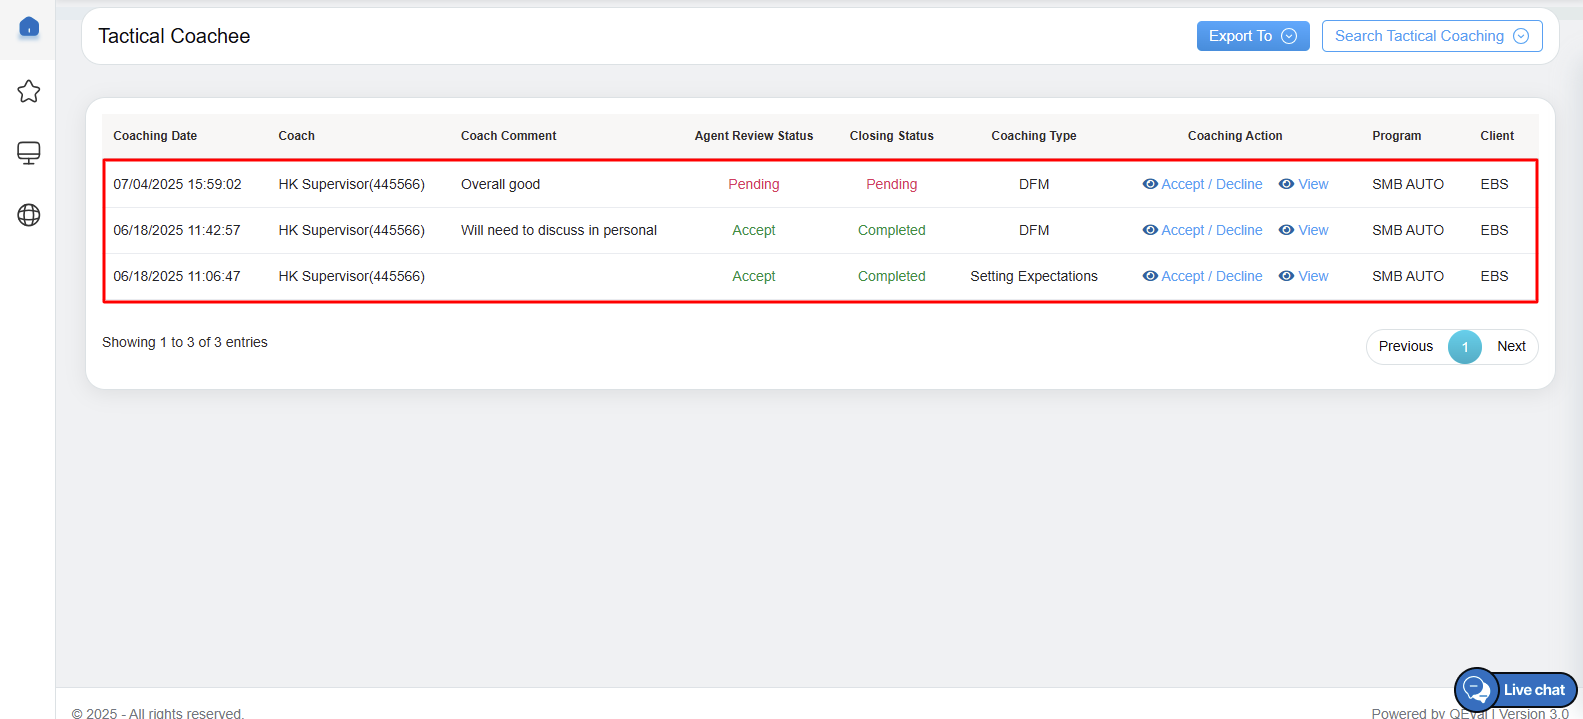Click eye icon beside View, Setting Expectations row
Image resolution: width=1583 pixels, height=719 pixels.
pos(1286,276)
